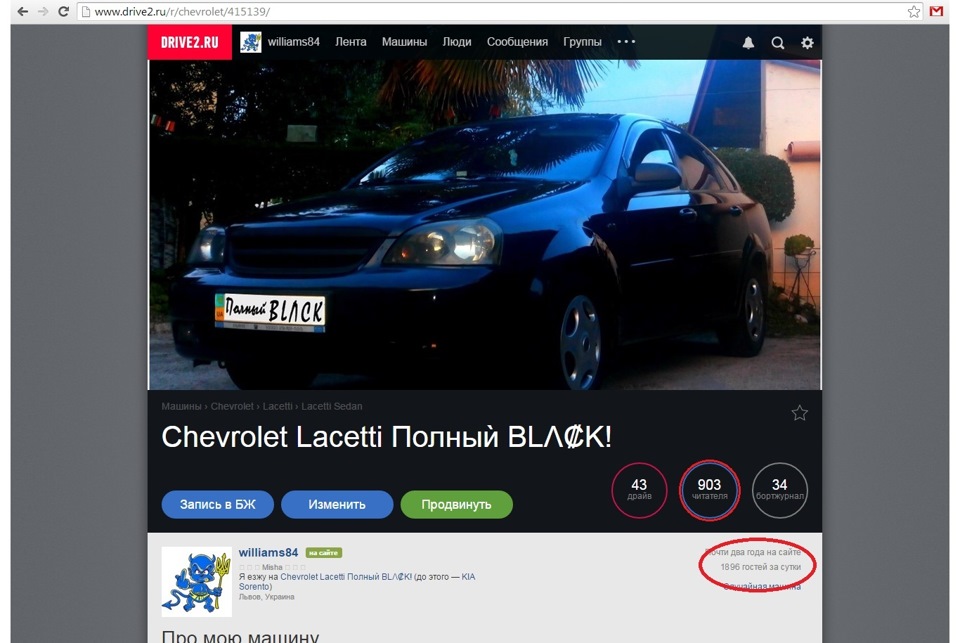
Task: Open the Chevrolet Lacetti Полный BLACK car link
Action: (x=346, y=577)
